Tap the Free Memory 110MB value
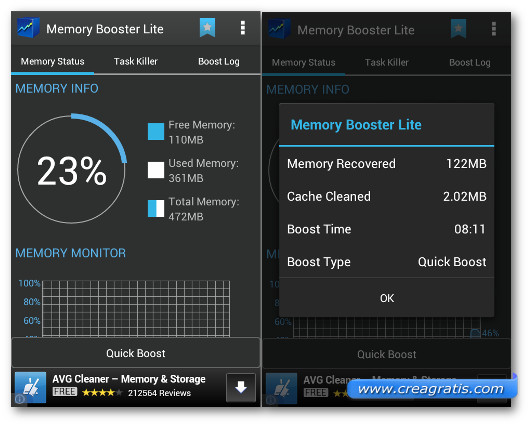This screenshot has height=426, width=530. pos(186,140)
